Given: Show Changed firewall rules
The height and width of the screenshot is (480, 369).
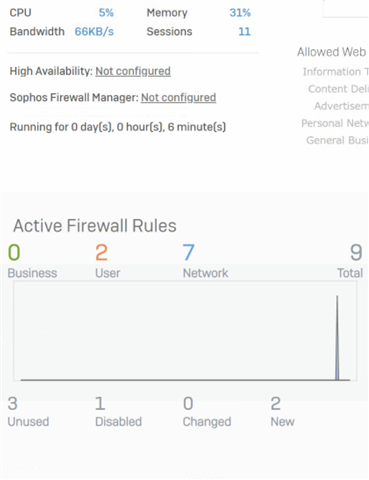Looking at the screenshot, I should (207, 412).
